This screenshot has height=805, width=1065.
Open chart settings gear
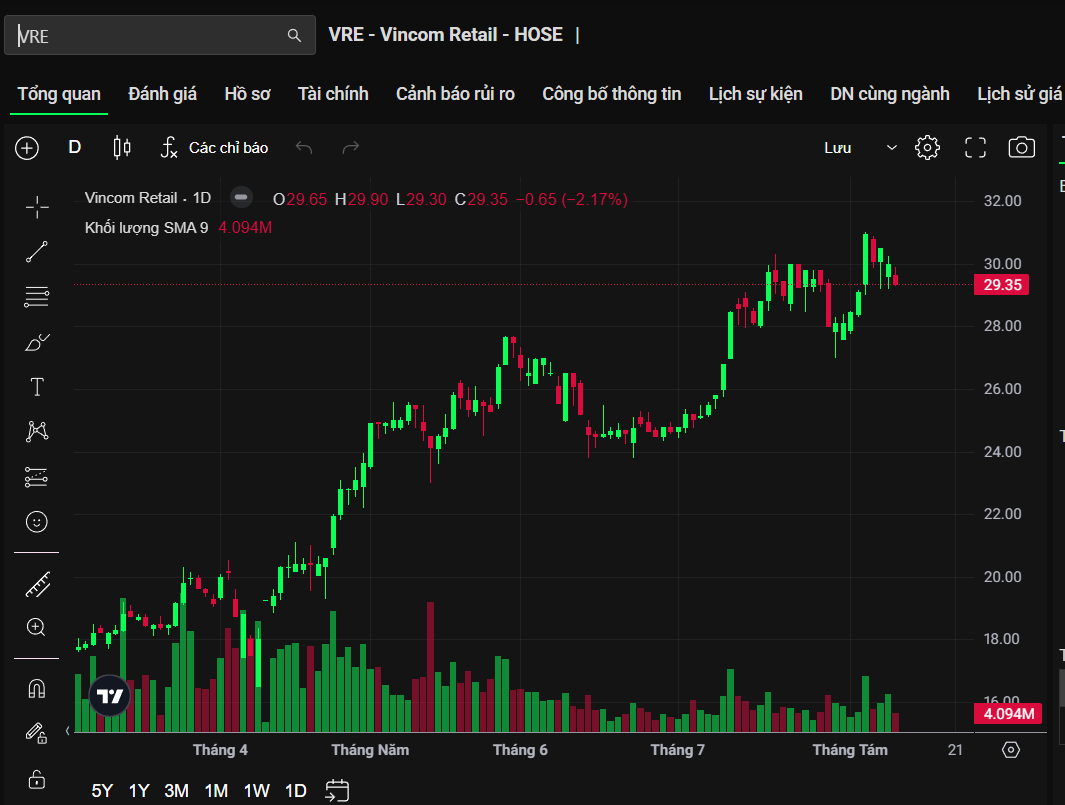927,147
